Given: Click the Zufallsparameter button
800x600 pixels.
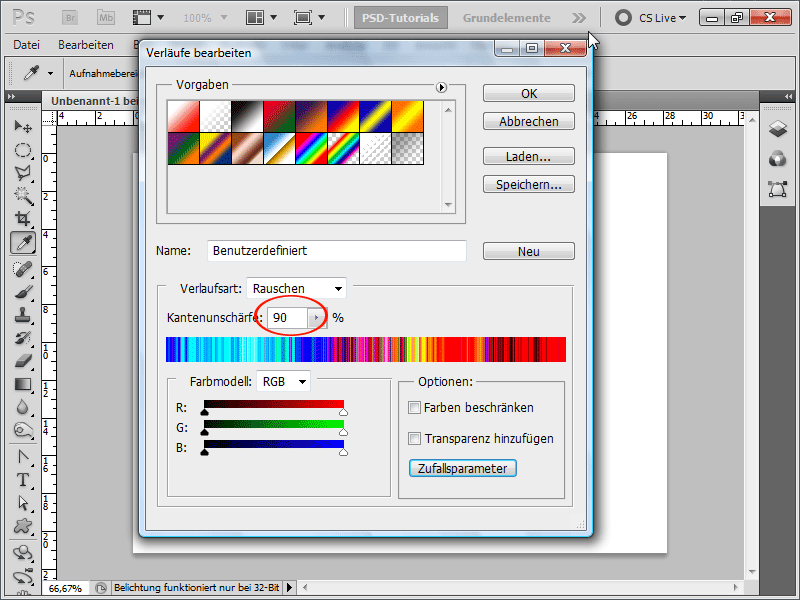Looking at the screenshot, I should click(463, 468).
